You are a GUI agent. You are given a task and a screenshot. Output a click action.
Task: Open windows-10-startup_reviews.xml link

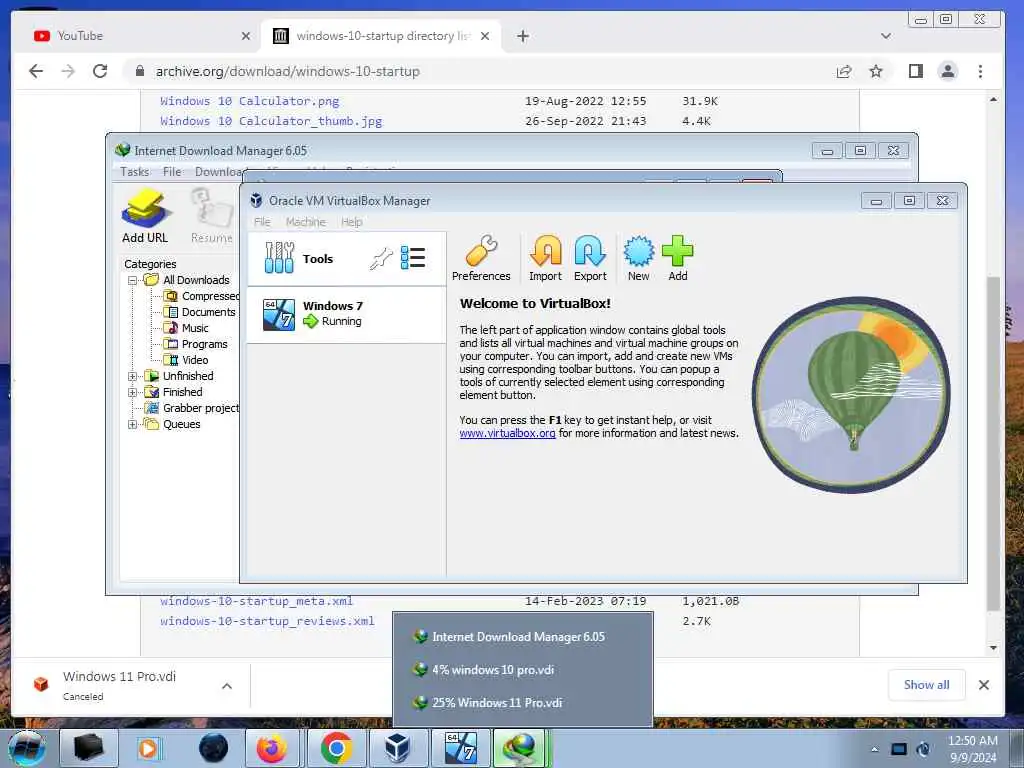(x=267, y=621)
